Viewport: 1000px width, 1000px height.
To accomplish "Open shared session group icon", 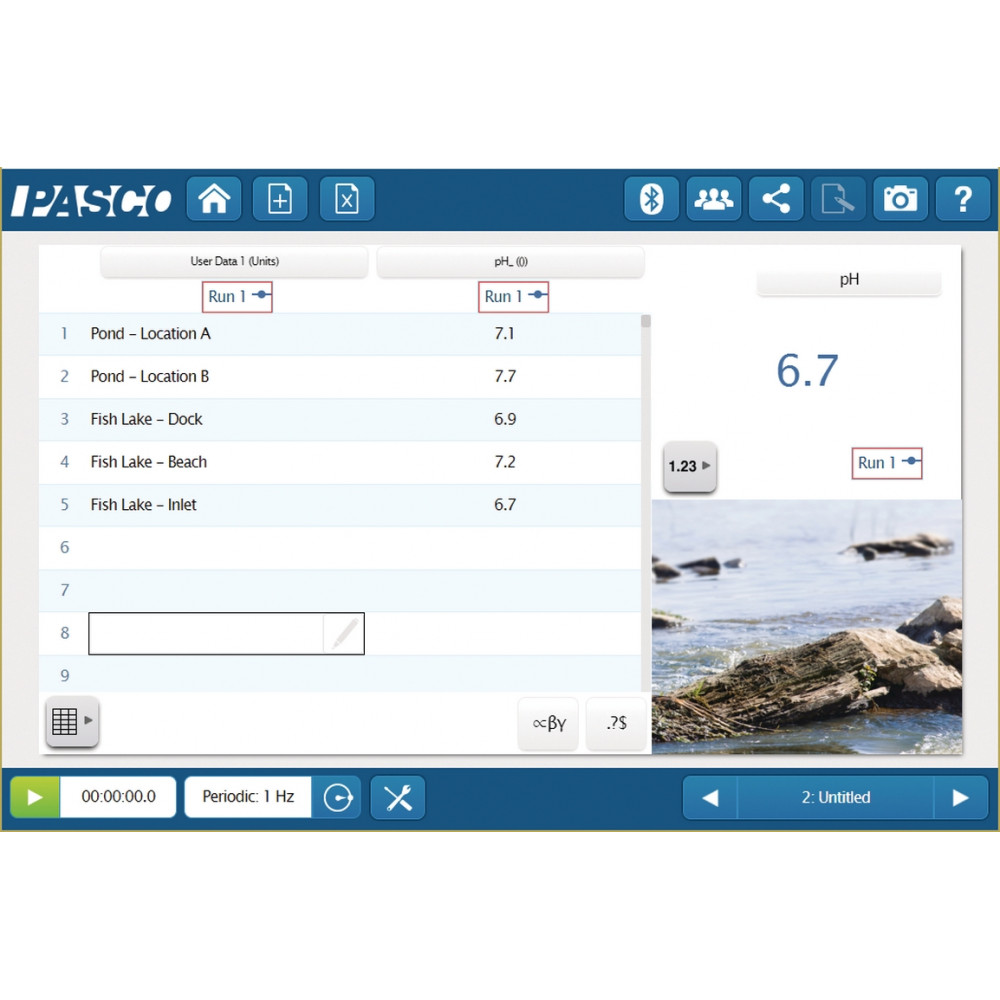I will click(x=713, y=199).
